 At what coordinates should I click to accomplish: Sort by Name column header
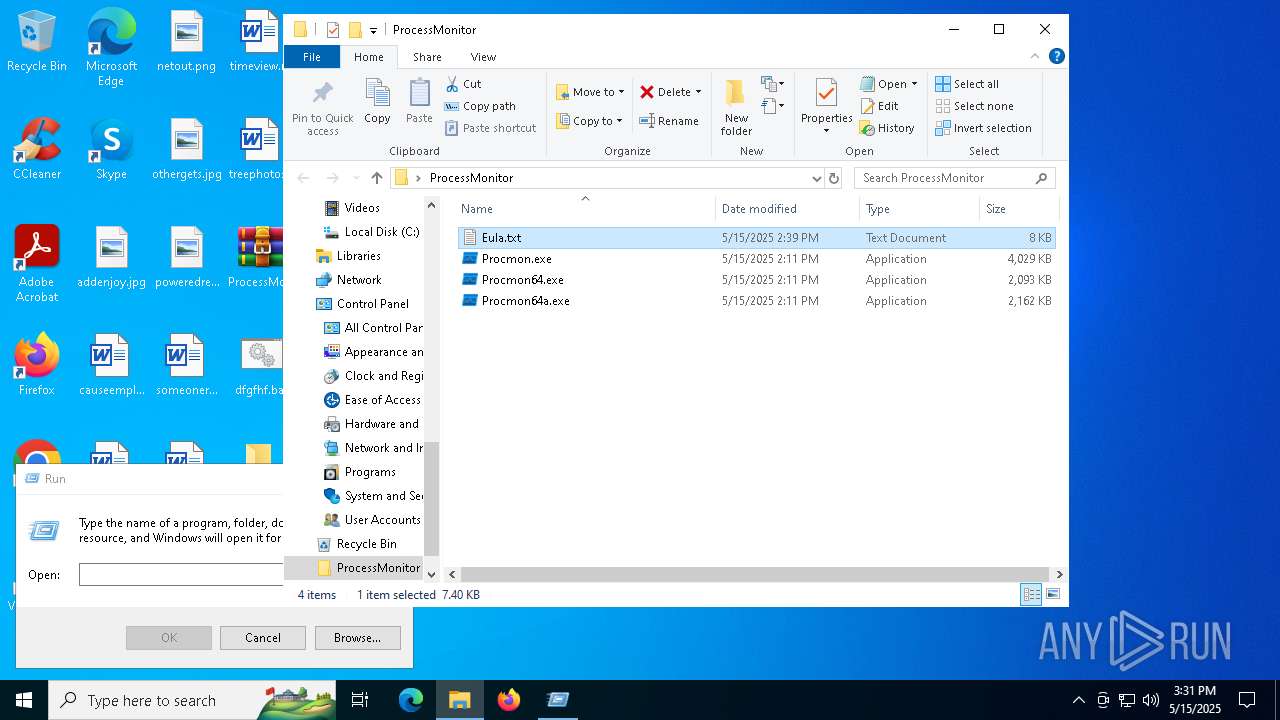[x=585, y=209]
